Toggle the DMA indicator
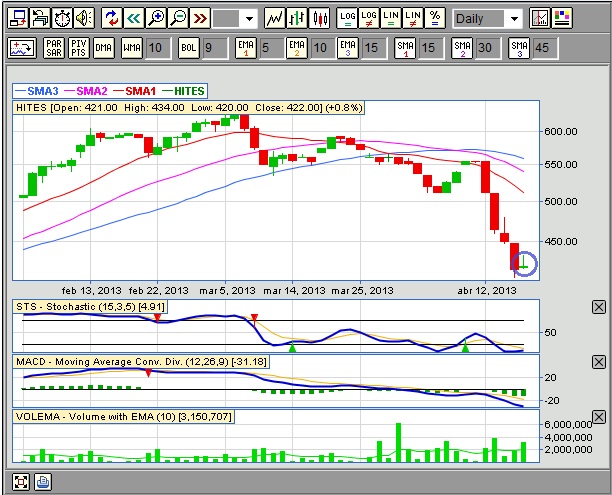612x495 pixels. click(103, 48)
